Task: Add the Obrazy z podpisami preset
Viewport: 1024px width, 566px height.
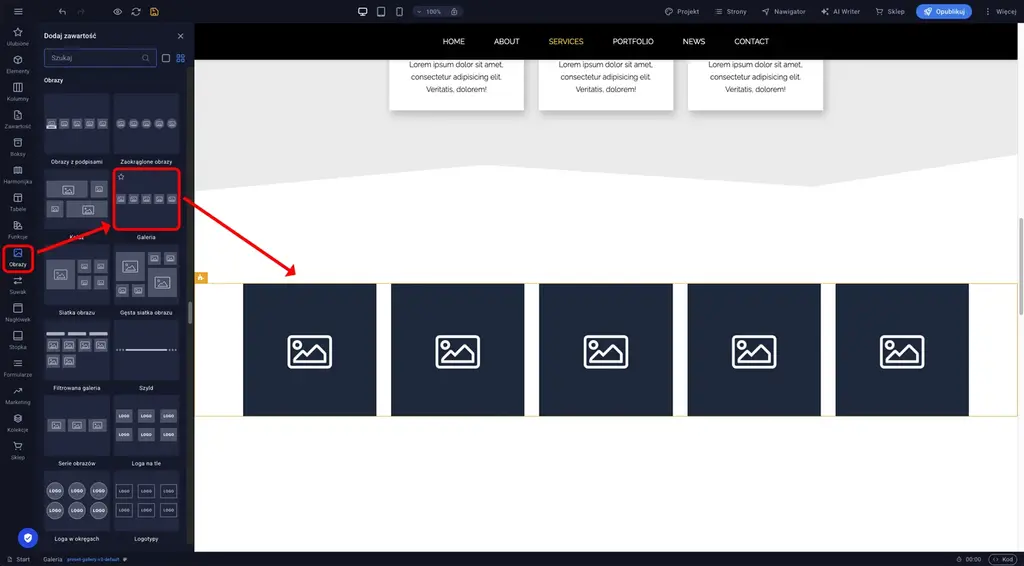Action: click(77, 123)
